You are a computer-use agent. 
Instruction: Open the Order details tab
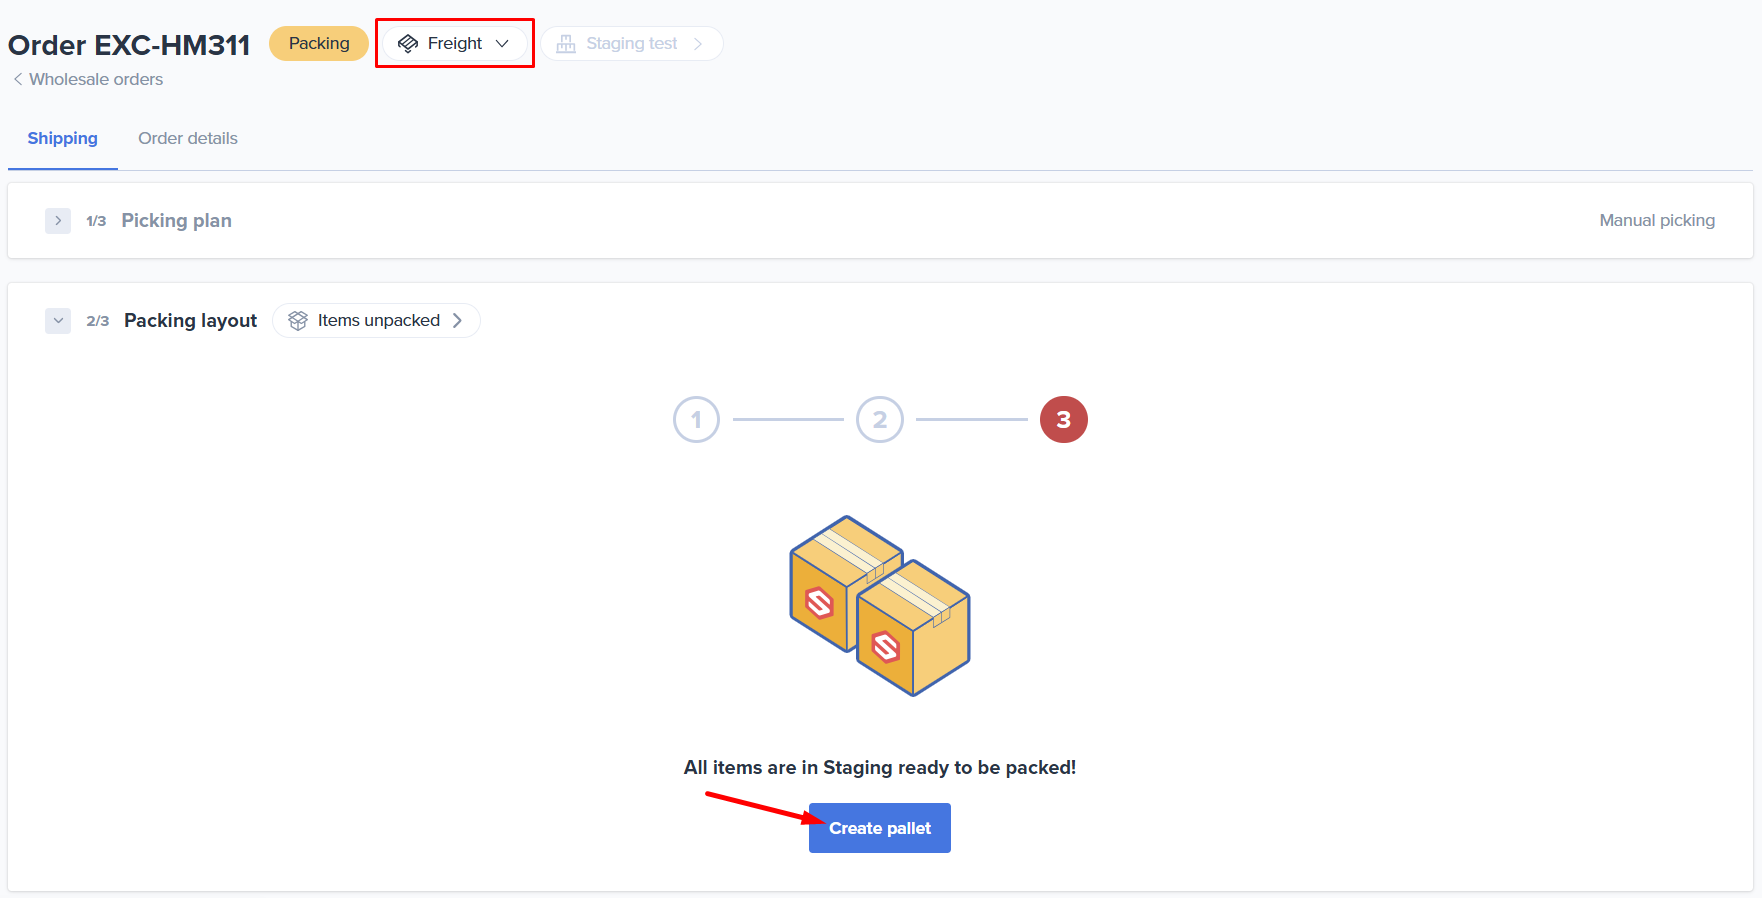[x=188, y=139]
